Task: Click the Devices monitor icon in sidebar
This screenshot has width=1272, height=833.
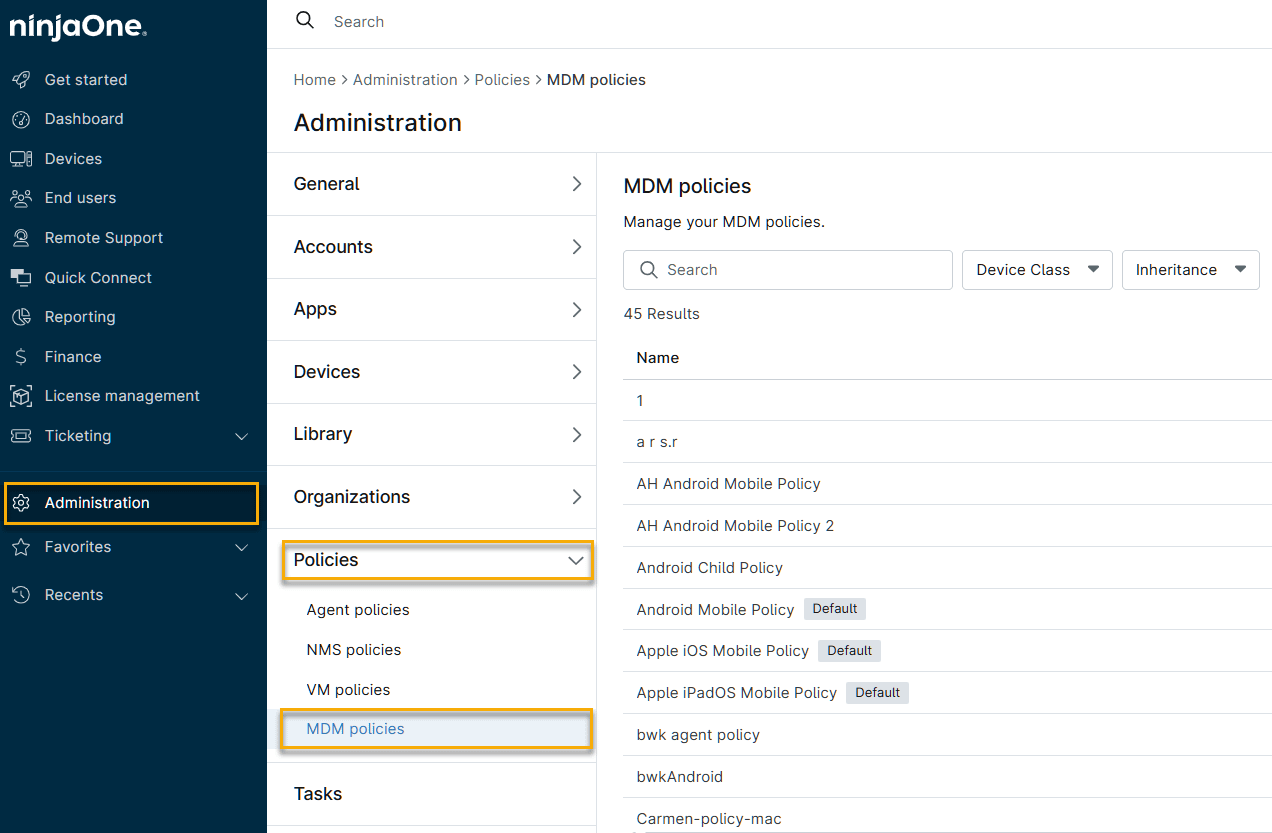Action: 21,159
